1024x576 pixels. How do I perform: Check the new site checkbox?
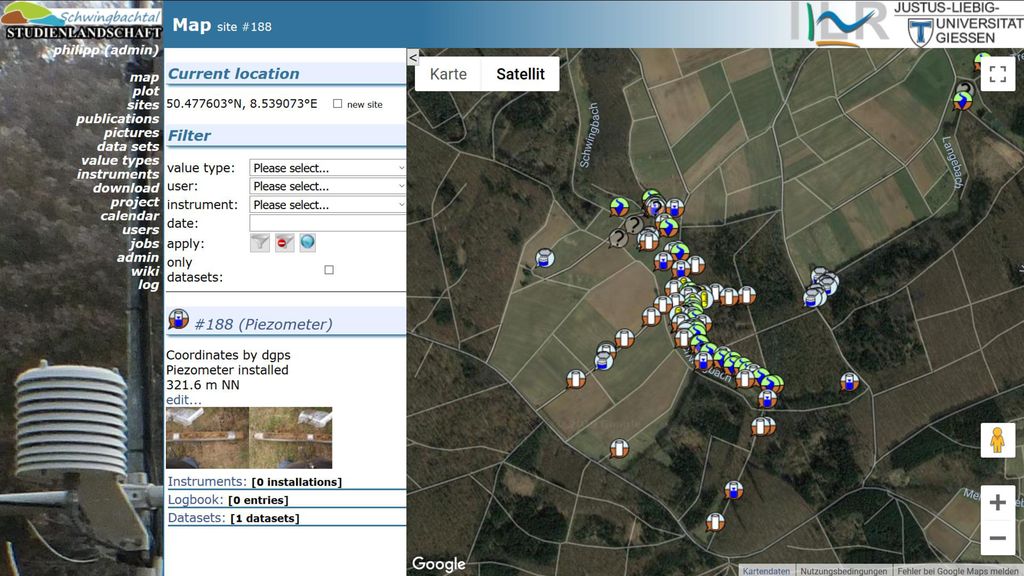337,104
